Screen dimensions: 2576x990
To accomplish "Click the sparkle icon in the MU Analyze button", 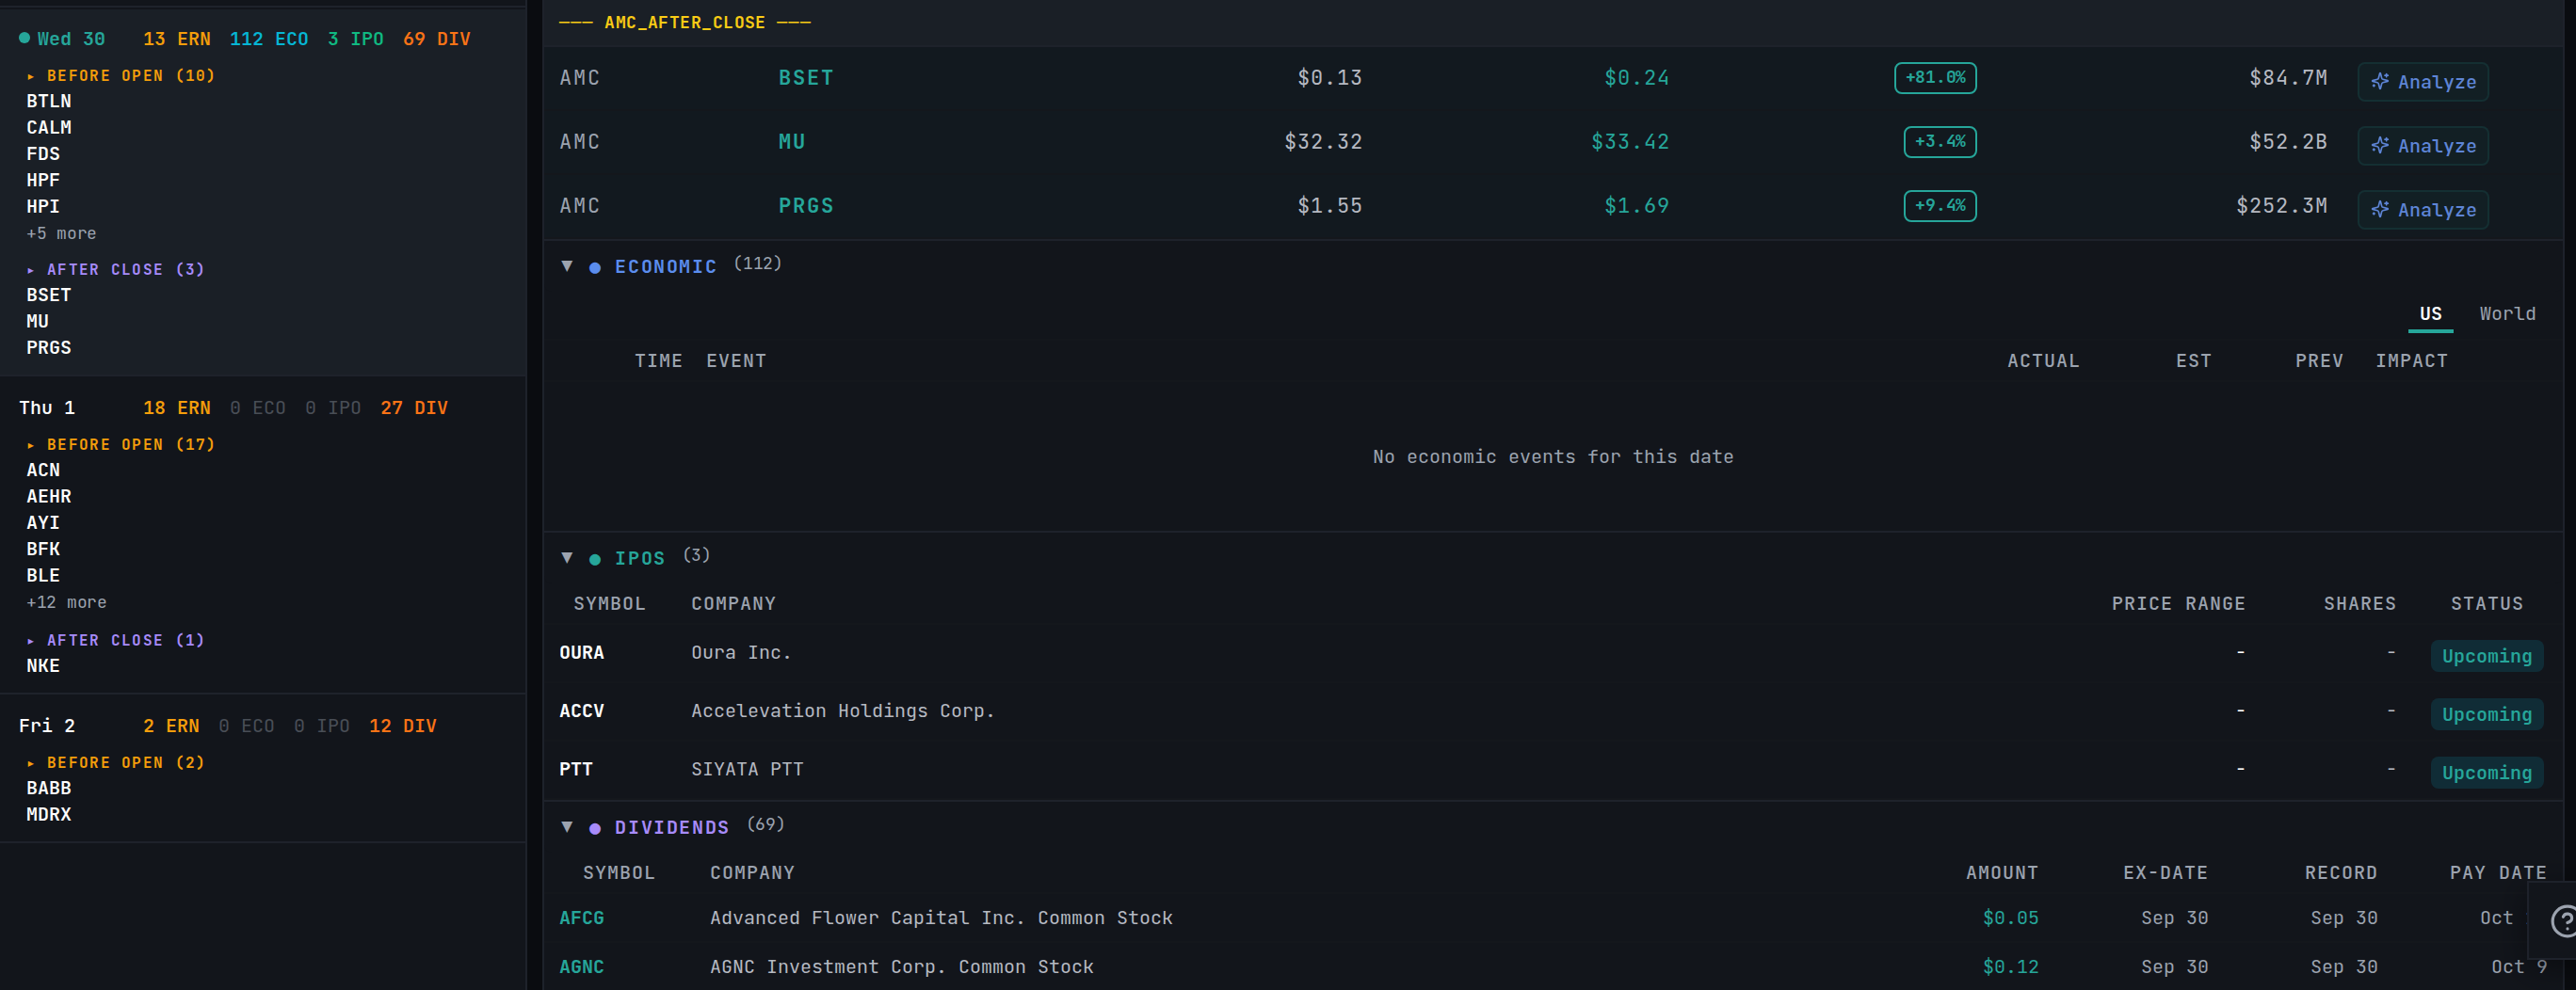I will [x=2380, y=146].
